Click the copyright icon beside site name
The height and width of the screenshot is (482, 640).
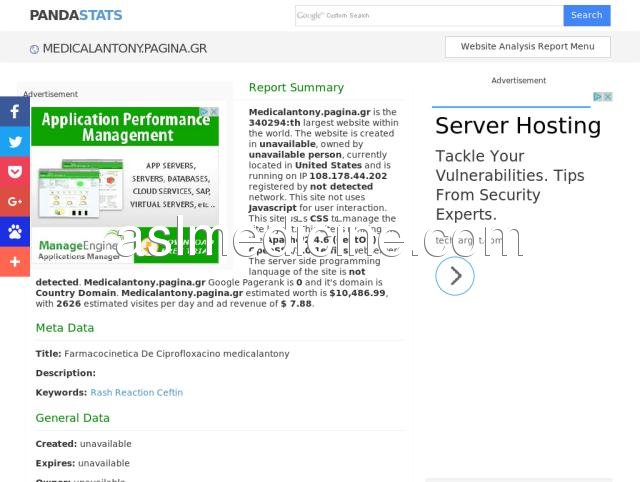pos(34,49)
